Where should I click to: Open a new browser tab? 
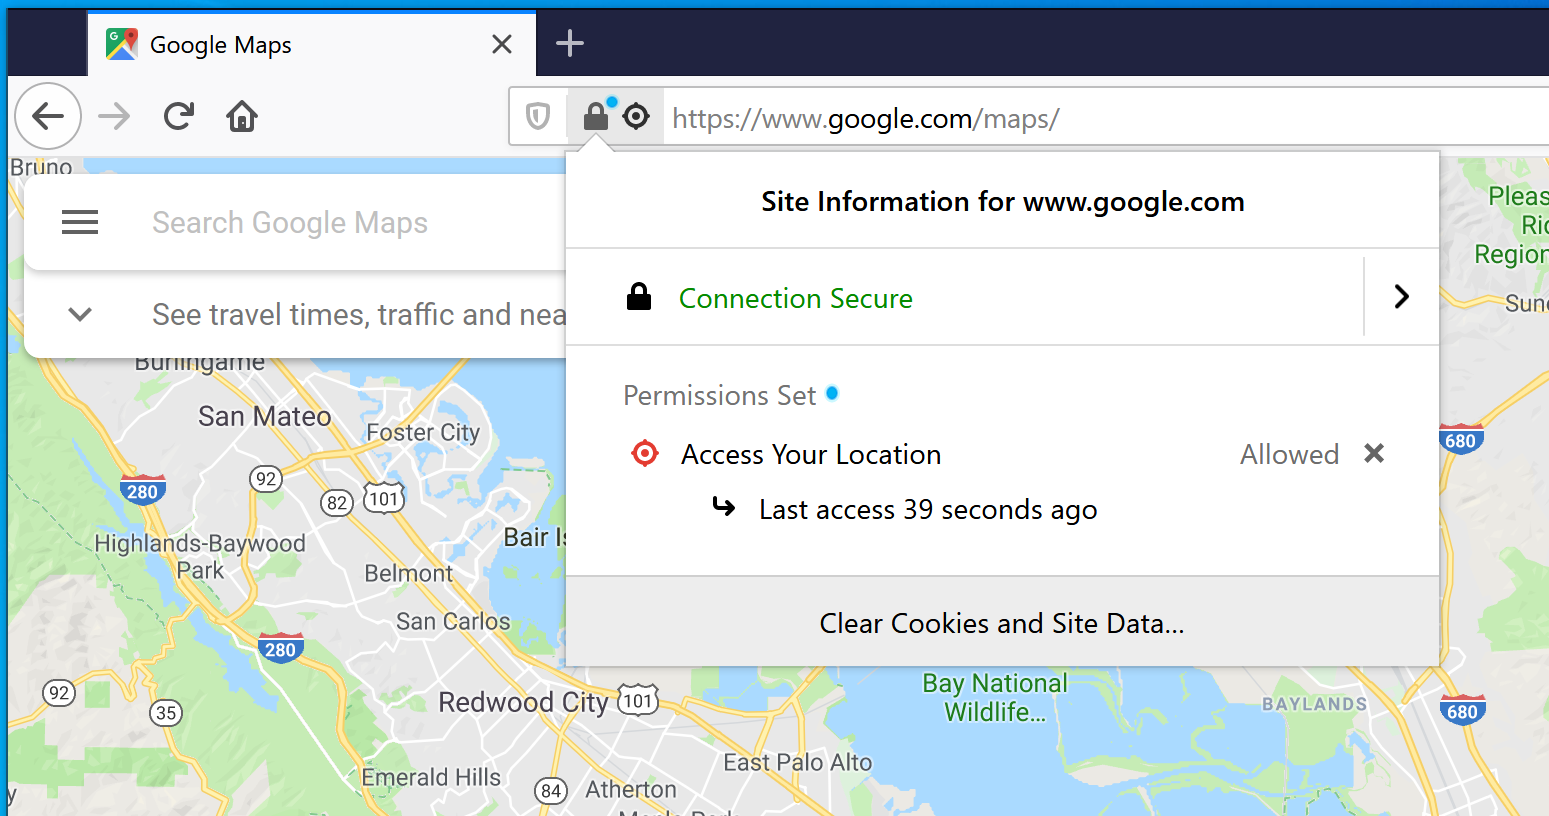click(x=569, y=43)
